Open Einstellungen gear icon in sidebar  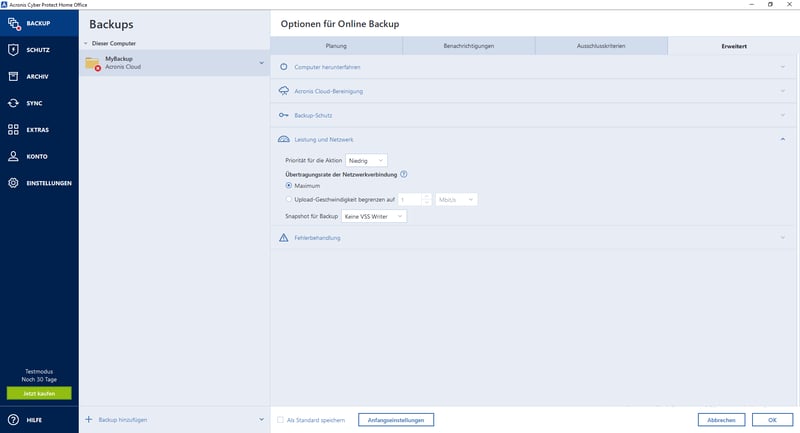click(x=14, y=183)
